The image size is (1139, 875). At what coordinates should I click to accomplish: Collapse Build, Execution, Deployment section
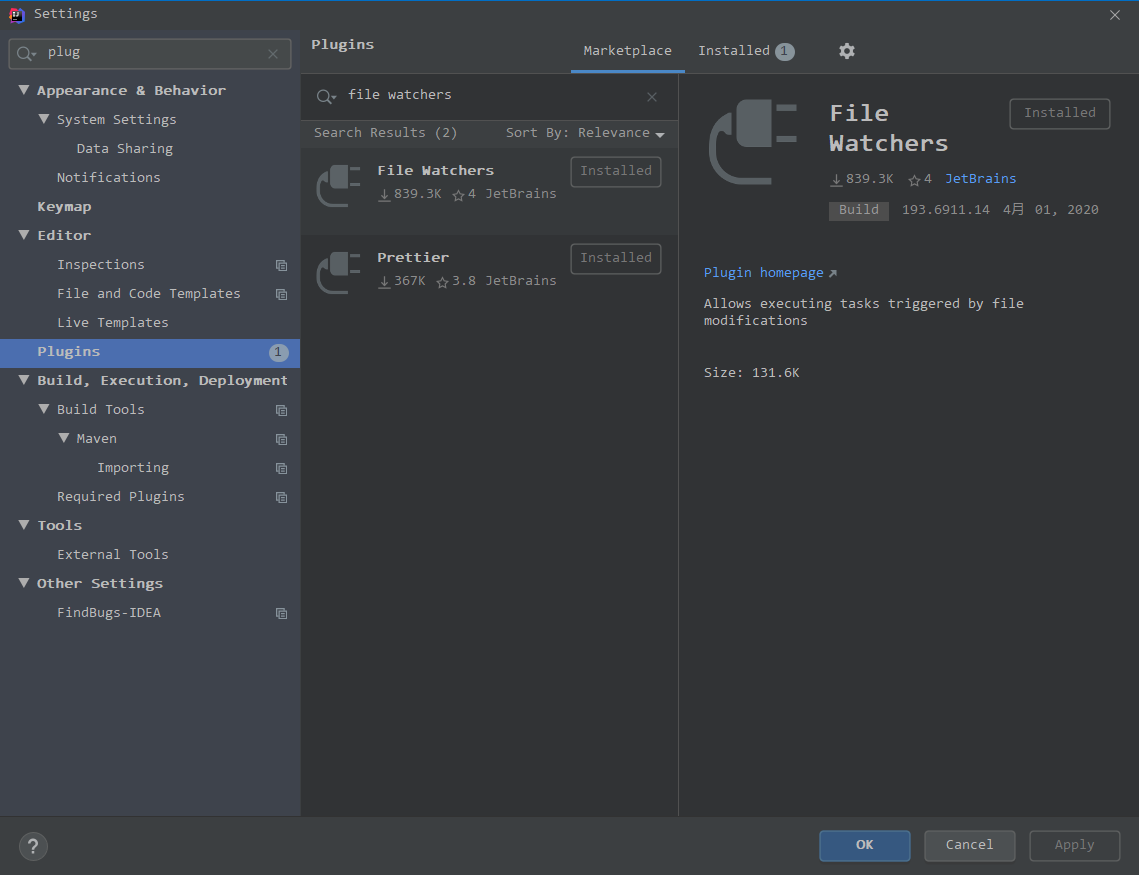24,380
